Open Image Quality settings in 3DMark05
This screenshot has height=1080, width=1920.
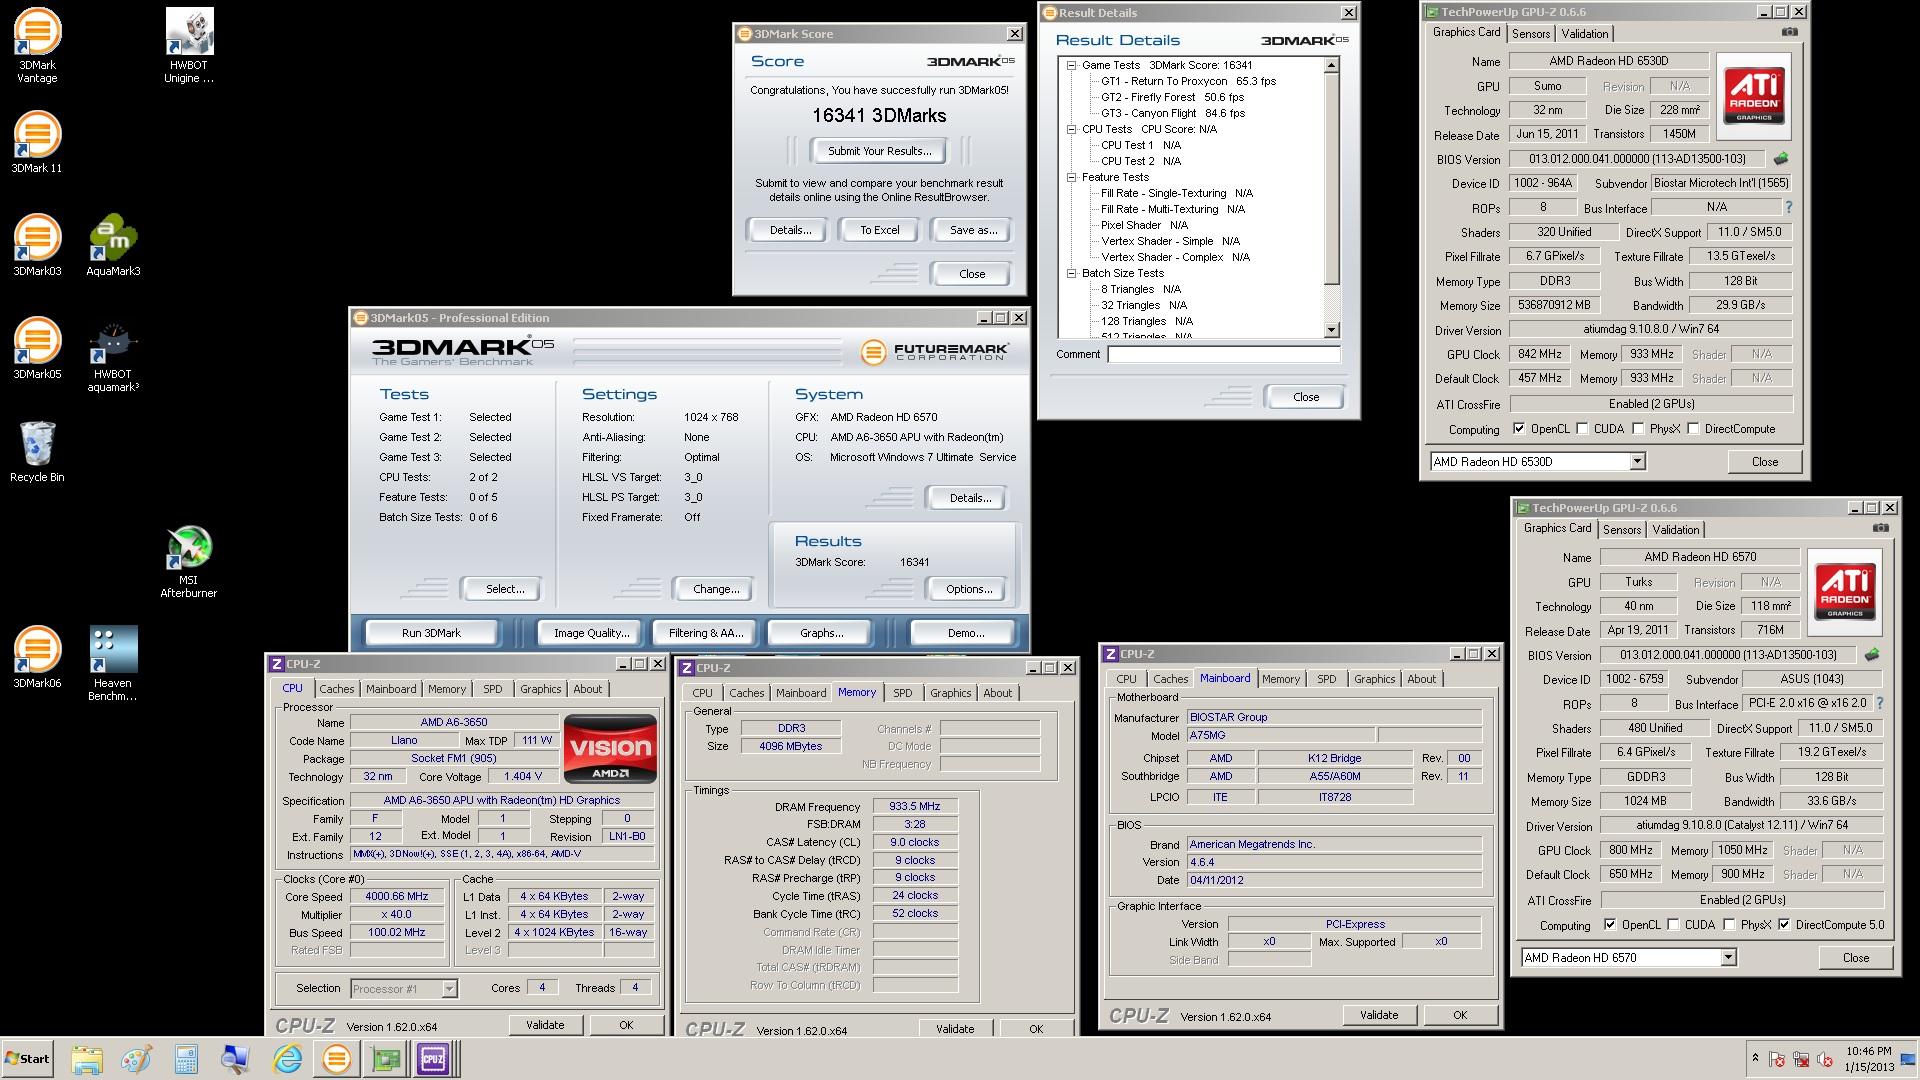click(592, 633)
